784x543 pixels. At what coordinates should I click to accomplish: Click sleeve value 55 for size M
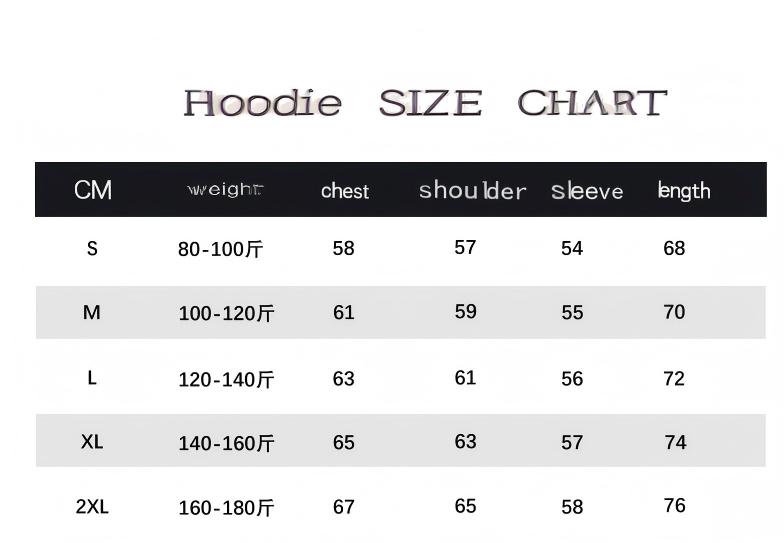click(572, 313)
